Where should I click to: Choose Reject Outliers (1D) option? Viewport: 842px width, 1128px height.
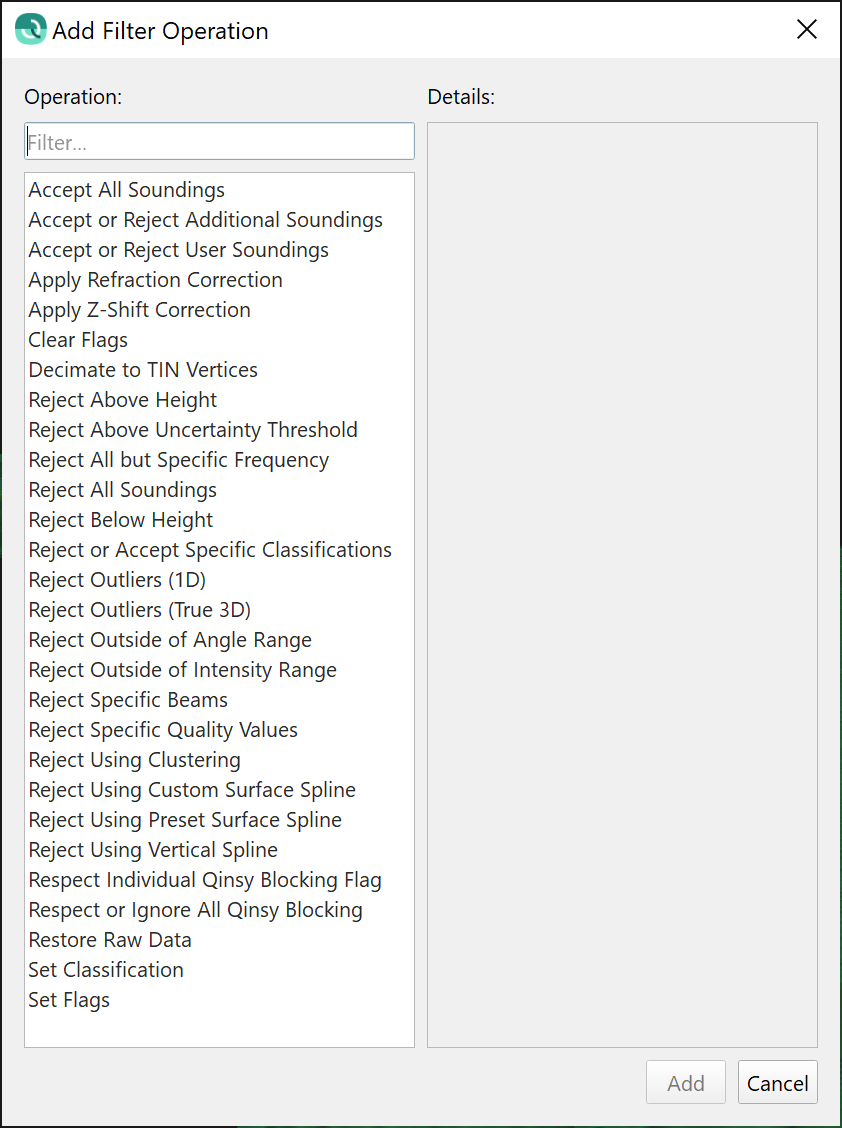coord(117,580)
